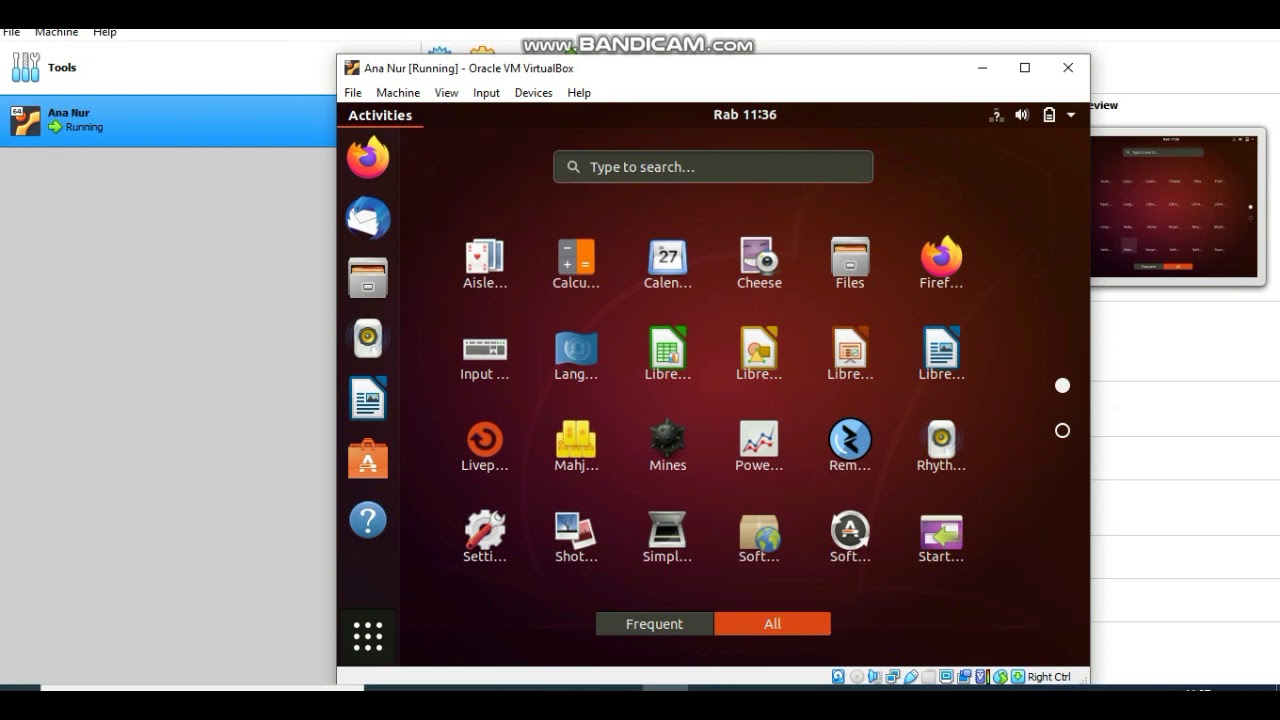Open Language Support app
The width and height of the screenshot is (1280, 720).
click(x=576, y=355)
